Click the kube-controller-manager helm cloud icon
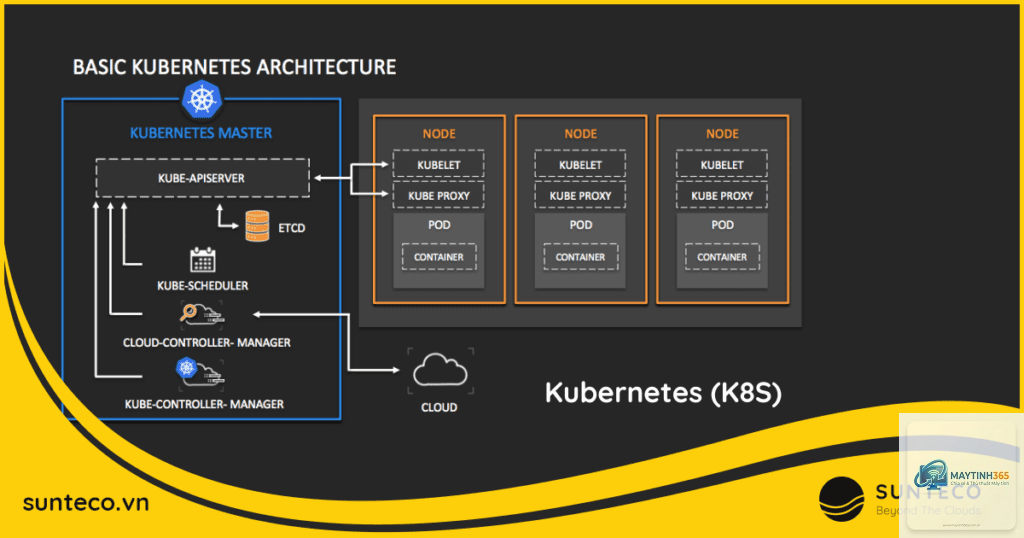This screenshot has width=1024, height=538. pyautogui.click(x=200, y=372)
